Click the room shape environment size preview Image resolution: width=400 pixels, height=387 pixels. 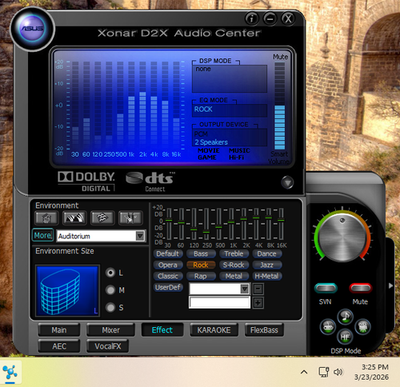tap(68, 290)
